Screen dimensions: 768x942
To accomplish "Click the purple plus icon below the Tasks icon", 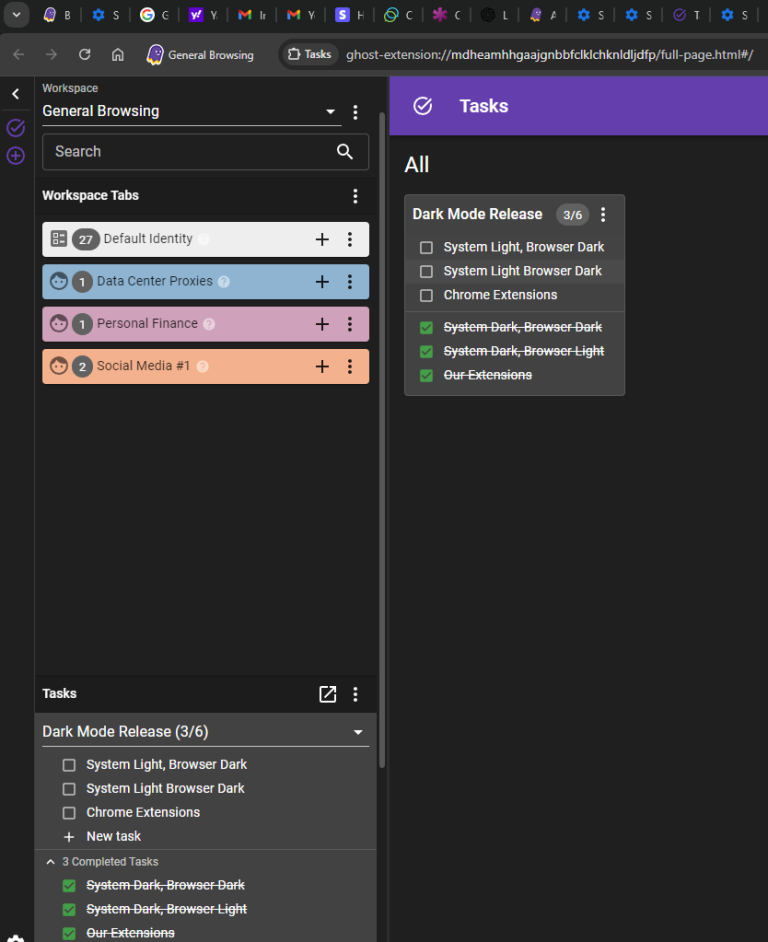I will click(x=14, y=156).
